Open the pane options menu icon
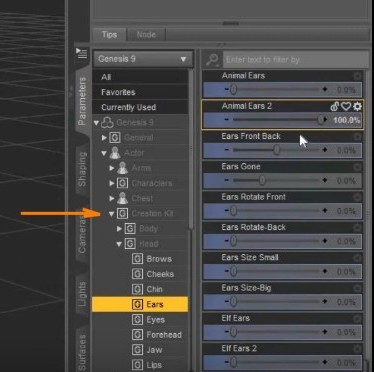Screen dimensions: 374x372 81,53
